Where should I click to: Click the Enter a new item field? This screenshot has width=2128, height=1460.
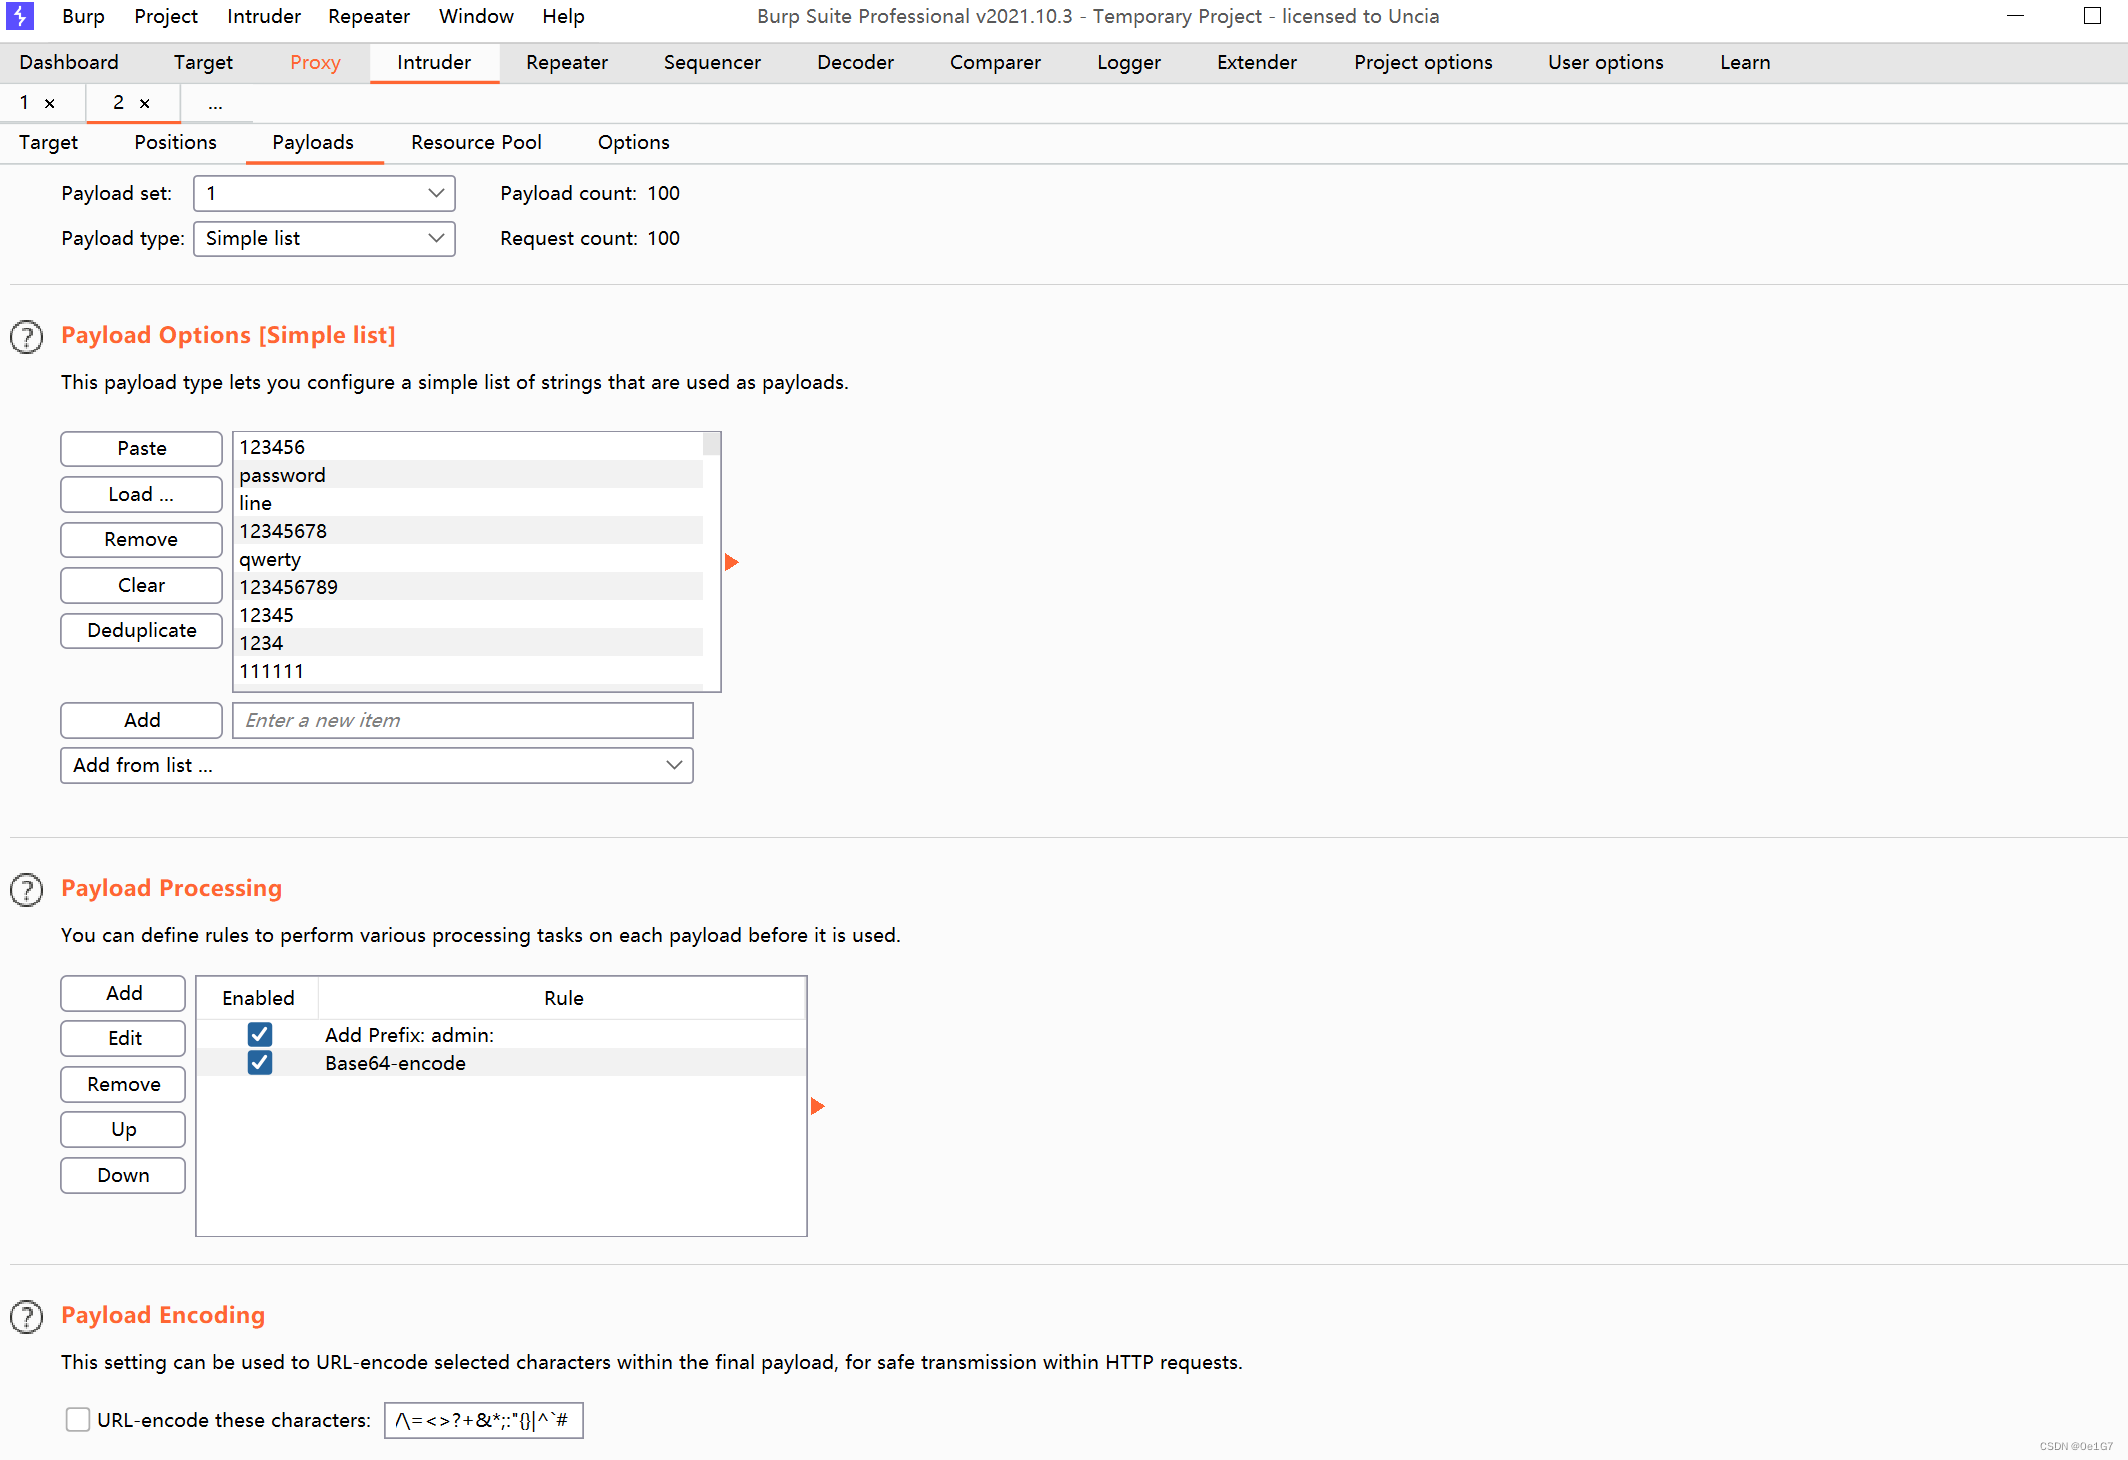coord(462,720)
